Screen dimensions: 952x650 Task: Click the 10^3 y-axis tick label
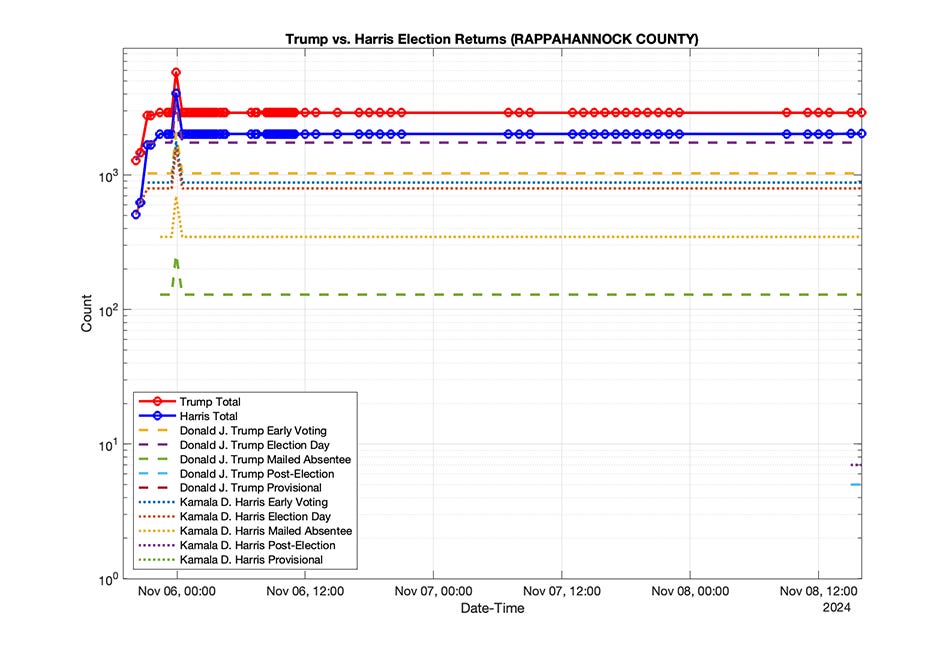pyautogui.click(x=107, y=176)
